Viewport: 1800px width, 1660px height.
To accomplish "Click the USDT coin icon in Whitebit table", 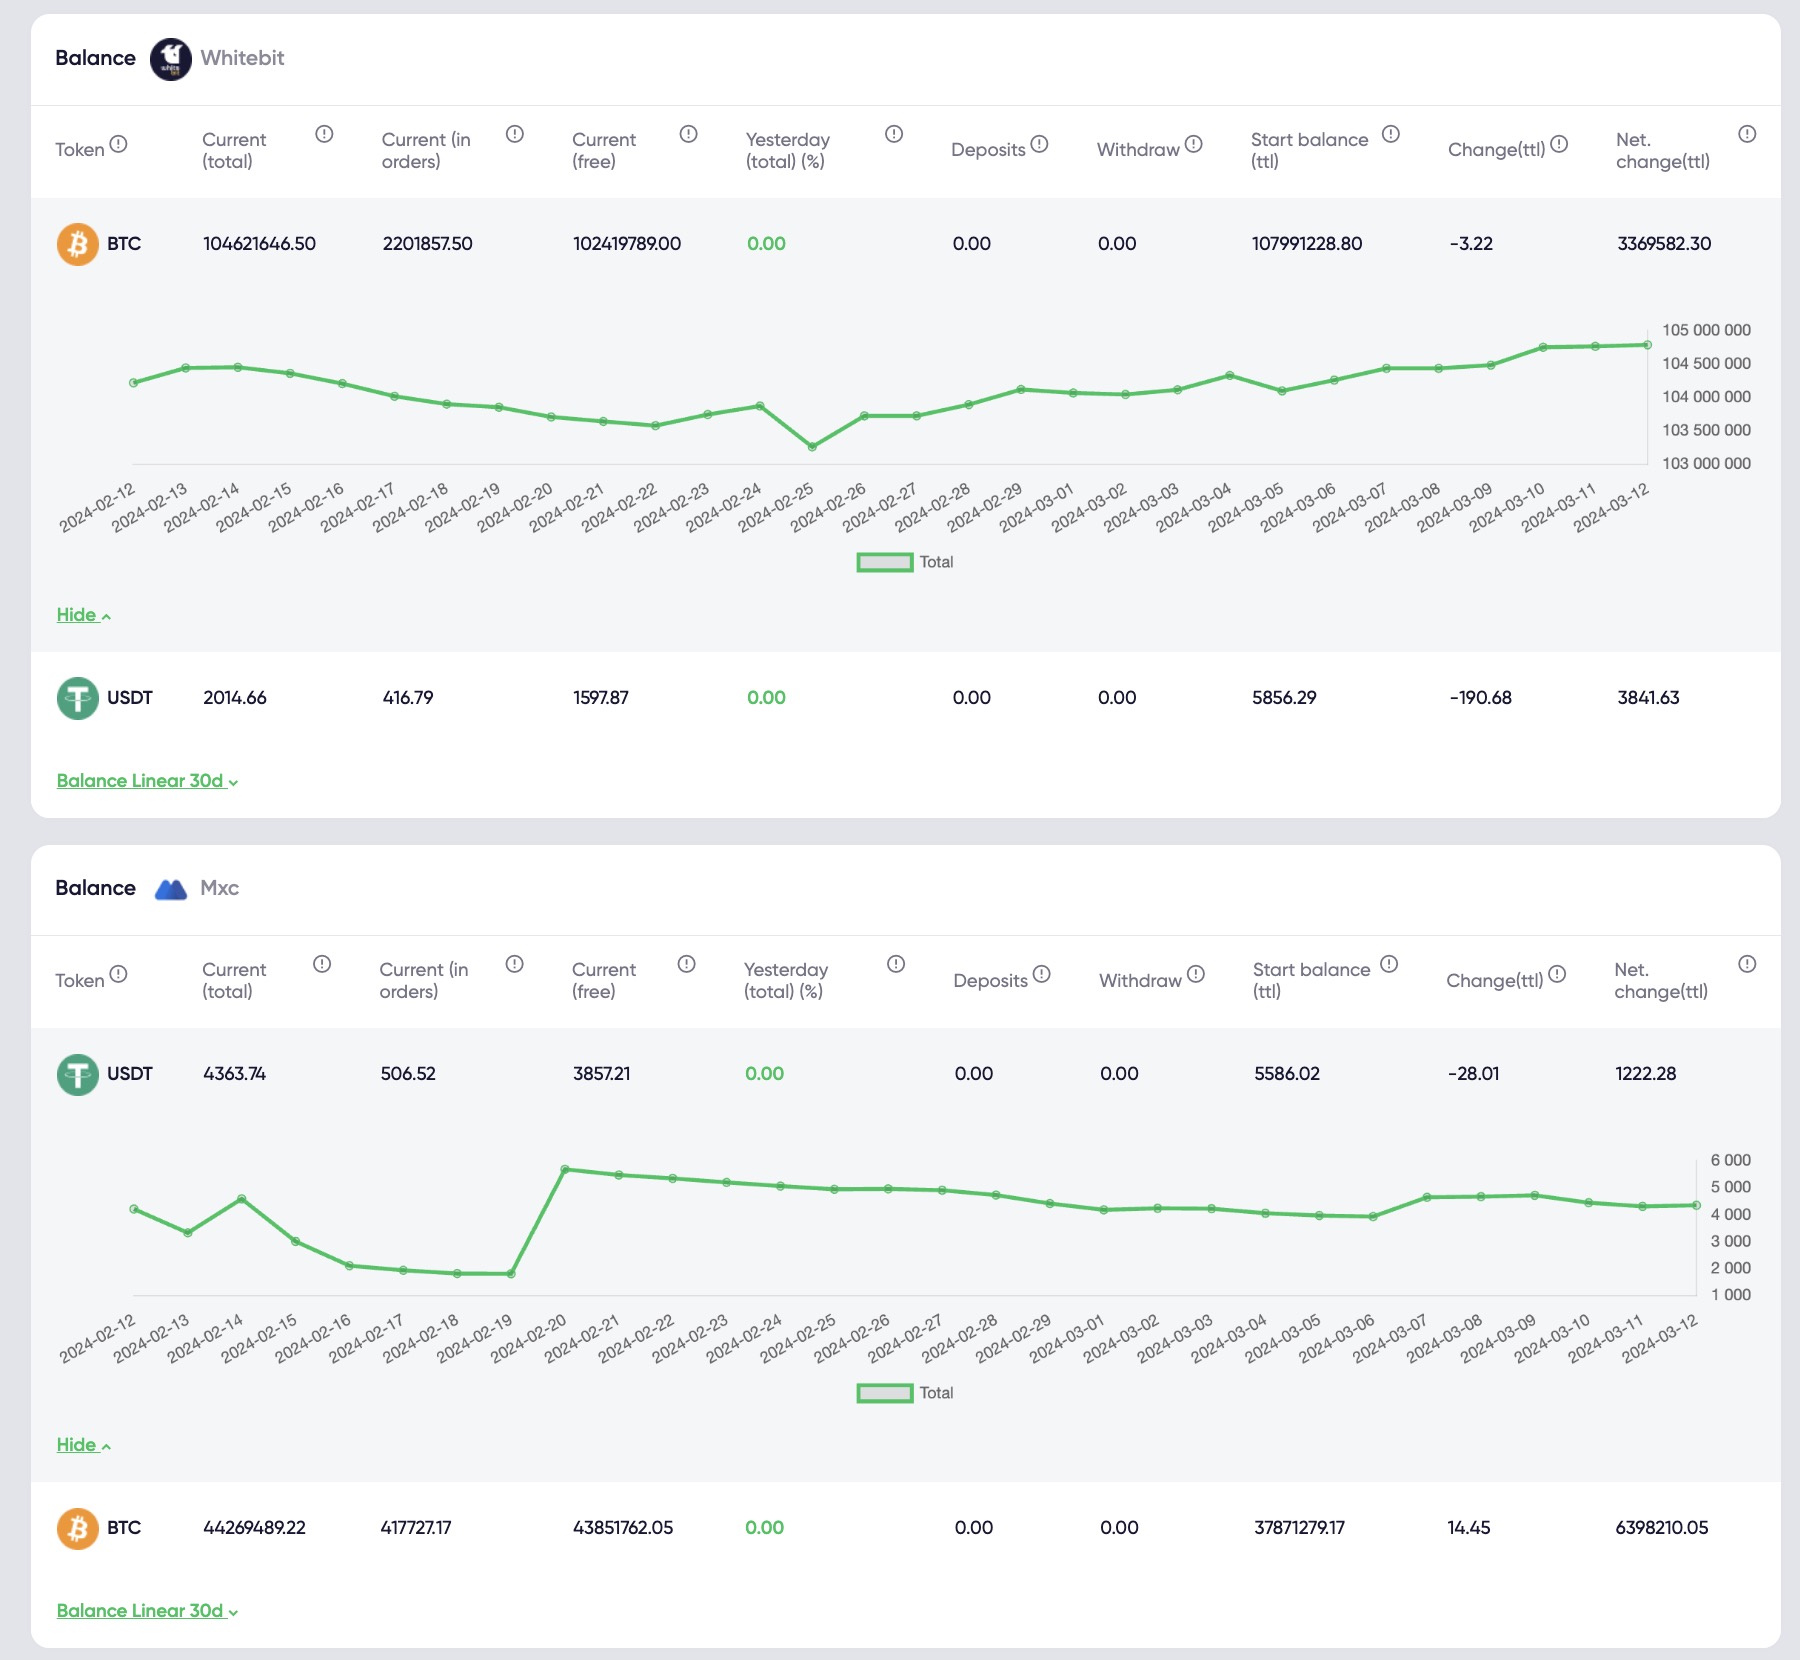I will click(77, 698).
